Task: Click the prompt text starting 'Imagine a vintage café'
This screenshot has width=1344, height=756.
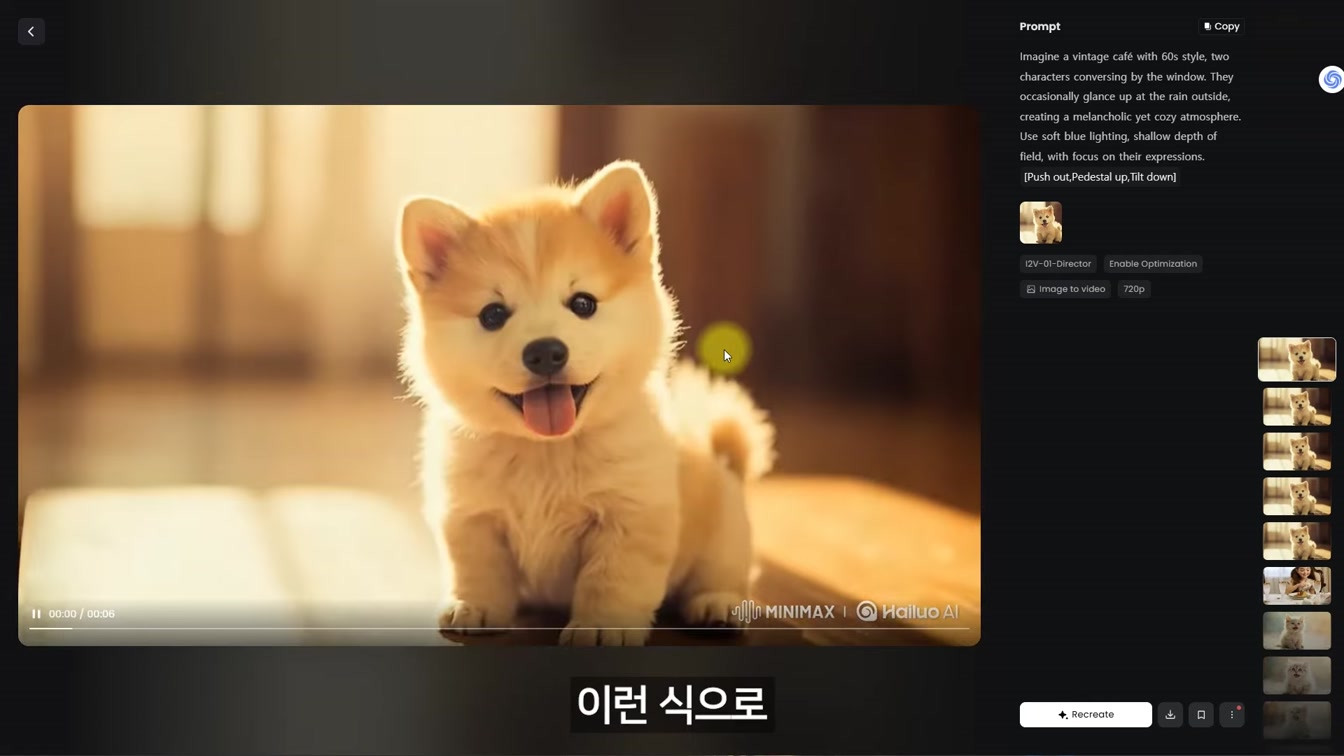Action: [1130, 106]
